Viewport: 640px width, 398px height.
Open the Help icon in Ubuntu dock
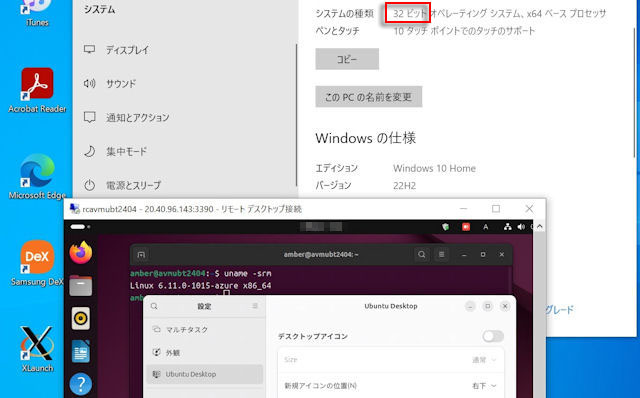(81, 384)
